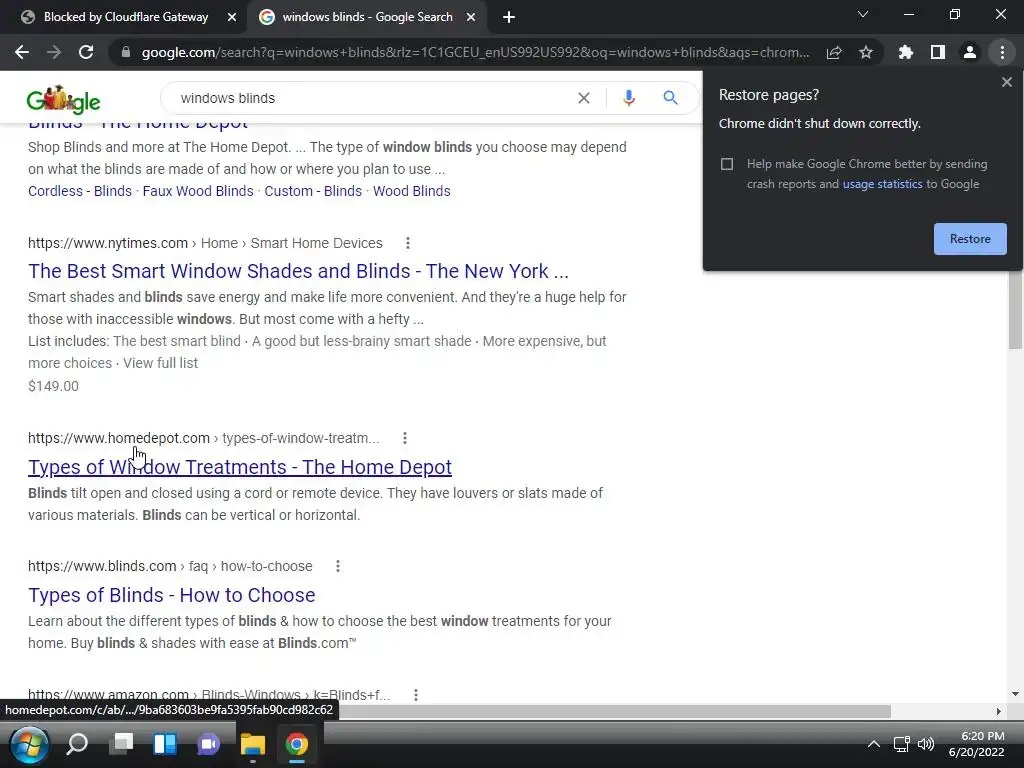The height and width of the screenshot is (768, 1024).
Task: Enable sending crash reports checkbox
Action: click(727, 164)
